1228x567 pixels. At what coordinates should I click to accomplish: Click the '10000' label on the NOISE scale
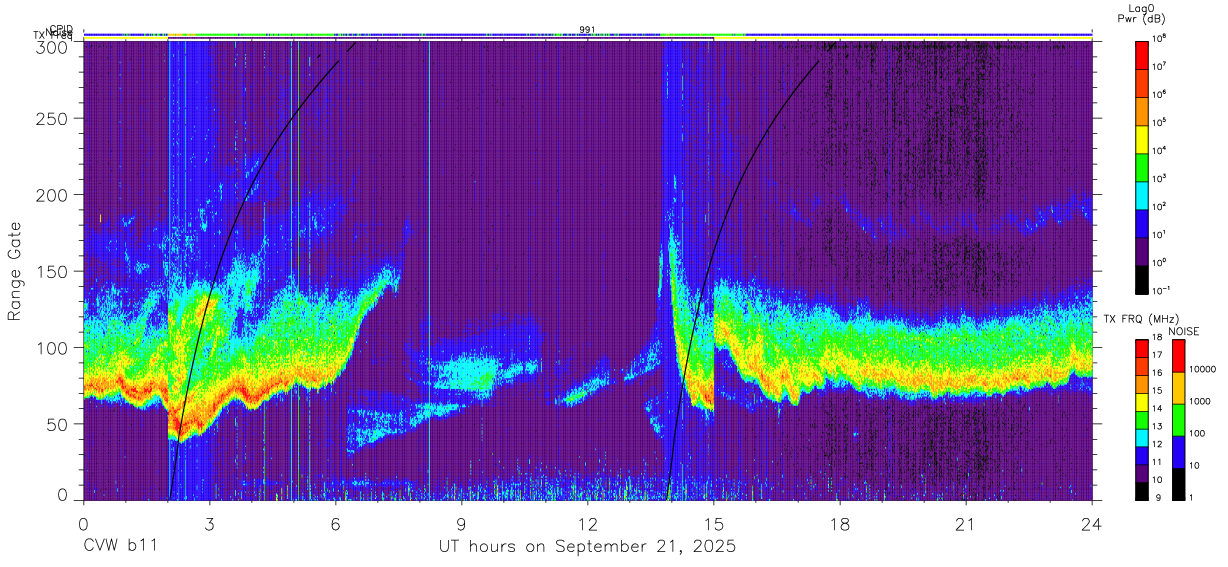tap(1204, 369)
